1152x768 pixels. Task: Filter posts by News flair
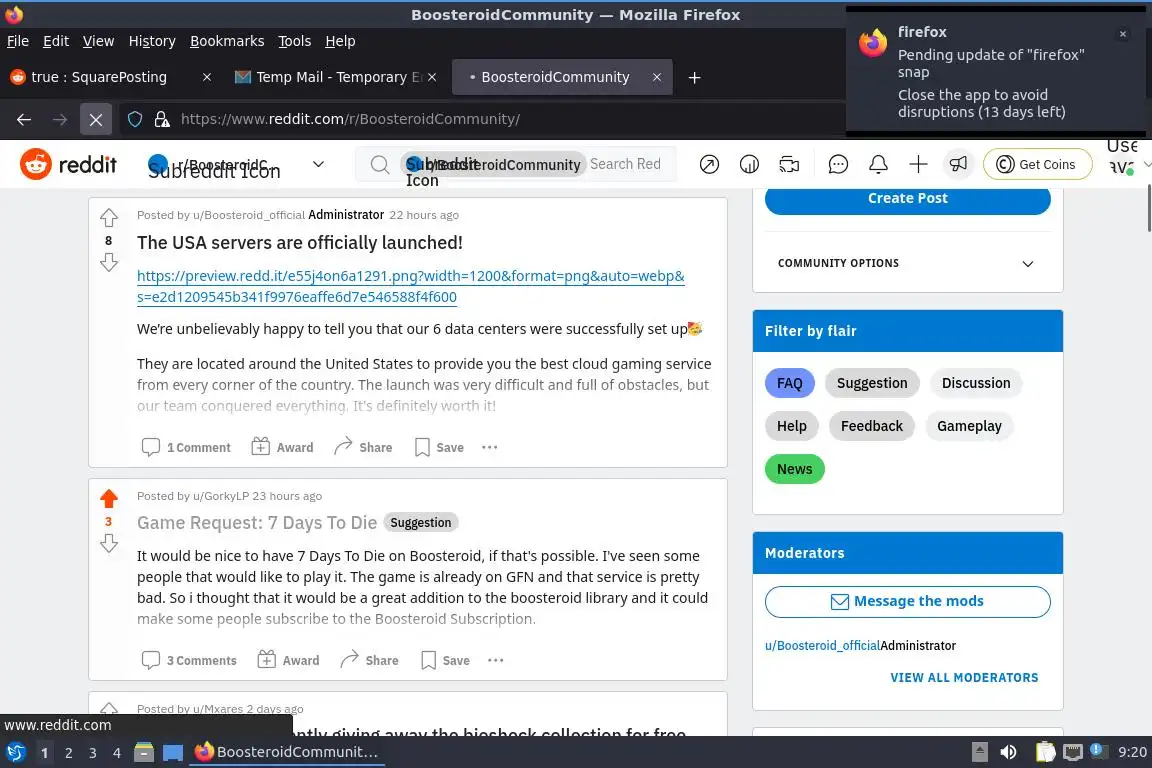(794, 469)
